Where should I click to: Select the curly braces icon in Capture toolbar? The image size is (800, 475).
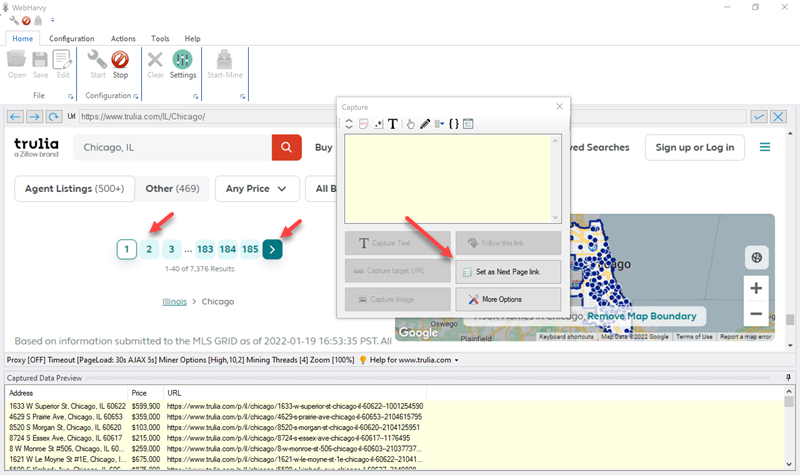coord(453,124)
